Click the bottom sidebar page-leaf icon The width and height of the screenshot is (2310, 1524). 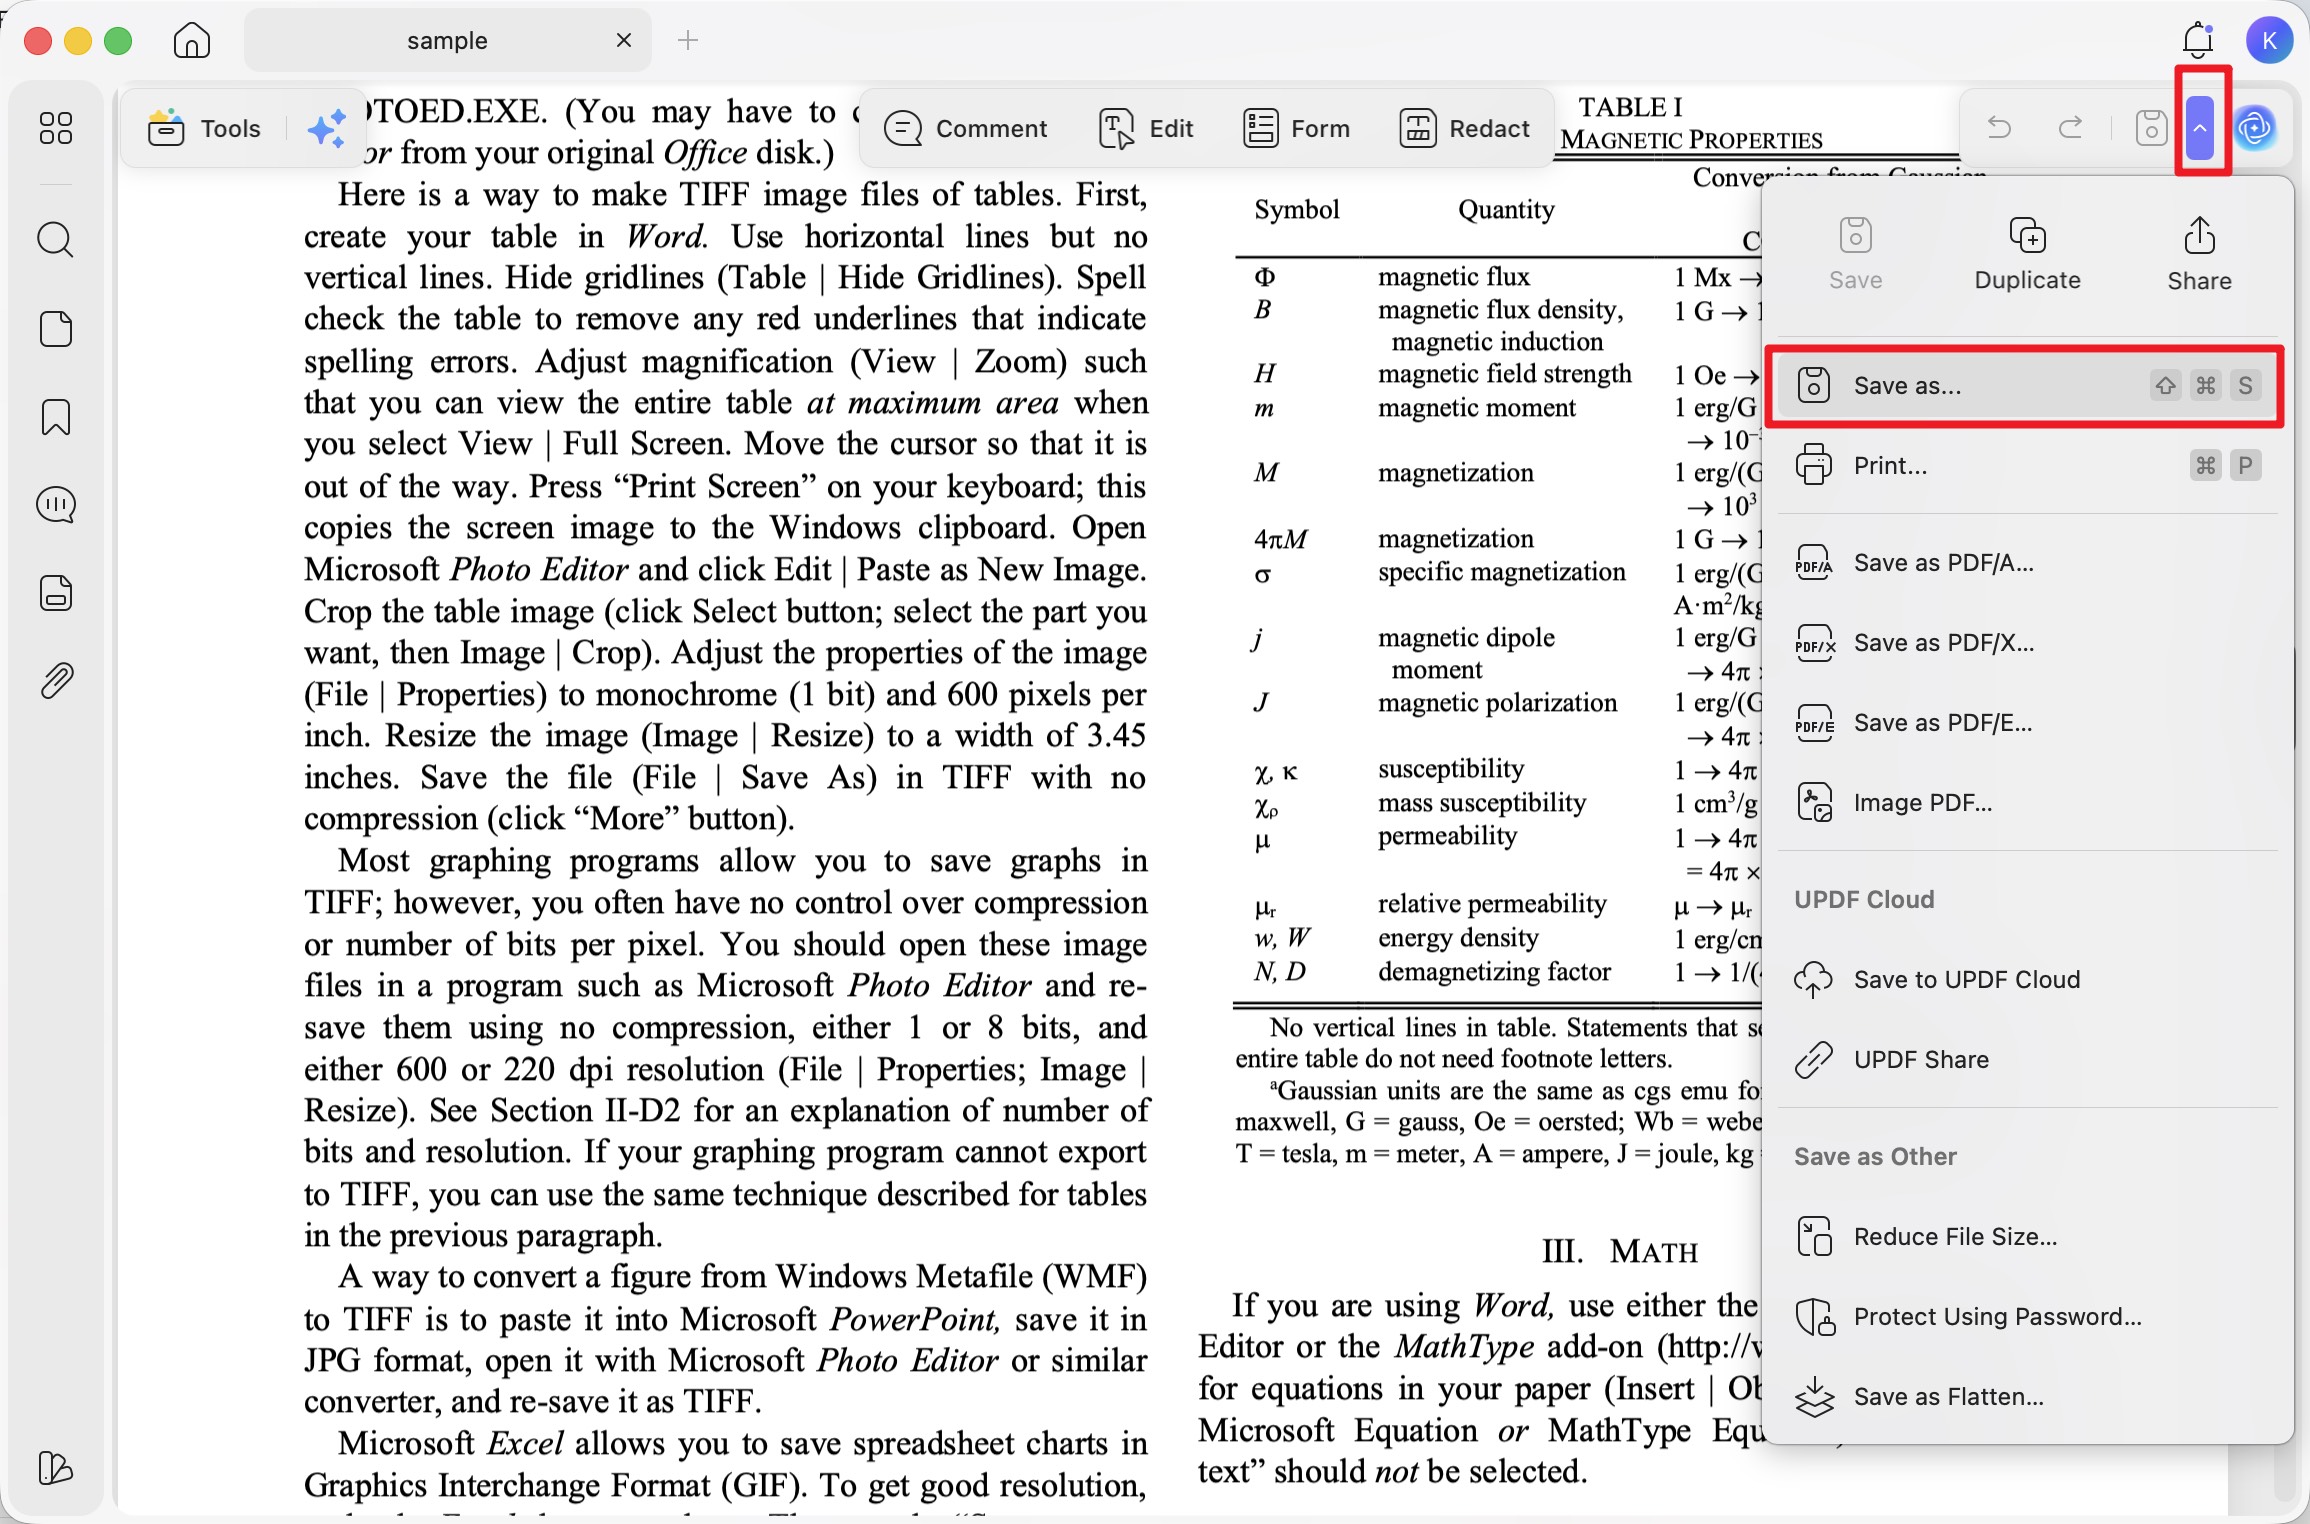click(56, 1468)
